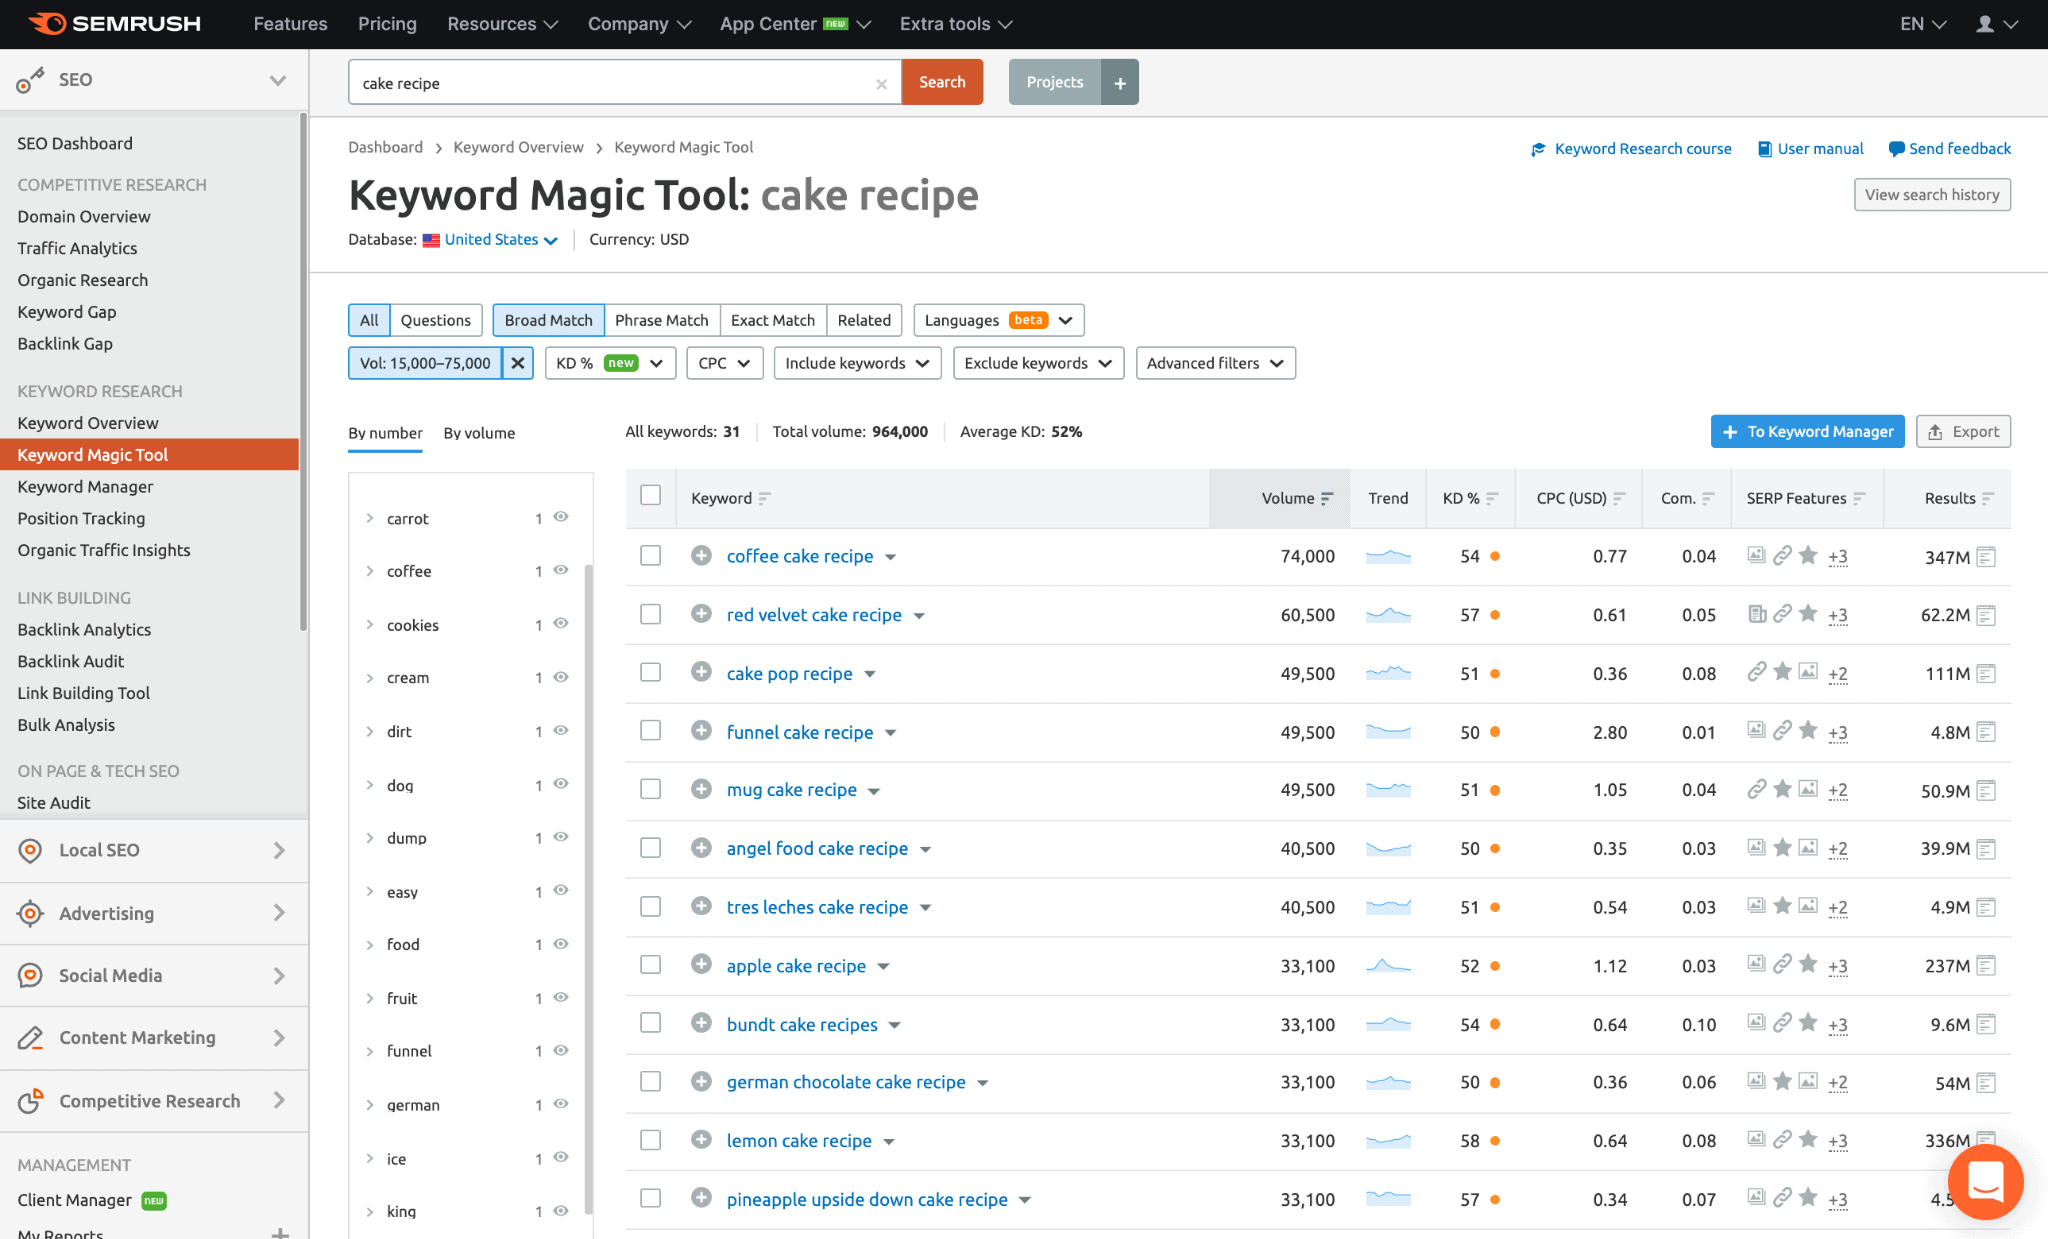View SERP snapshot icon for coffee cake recipe

(1986, 557)
